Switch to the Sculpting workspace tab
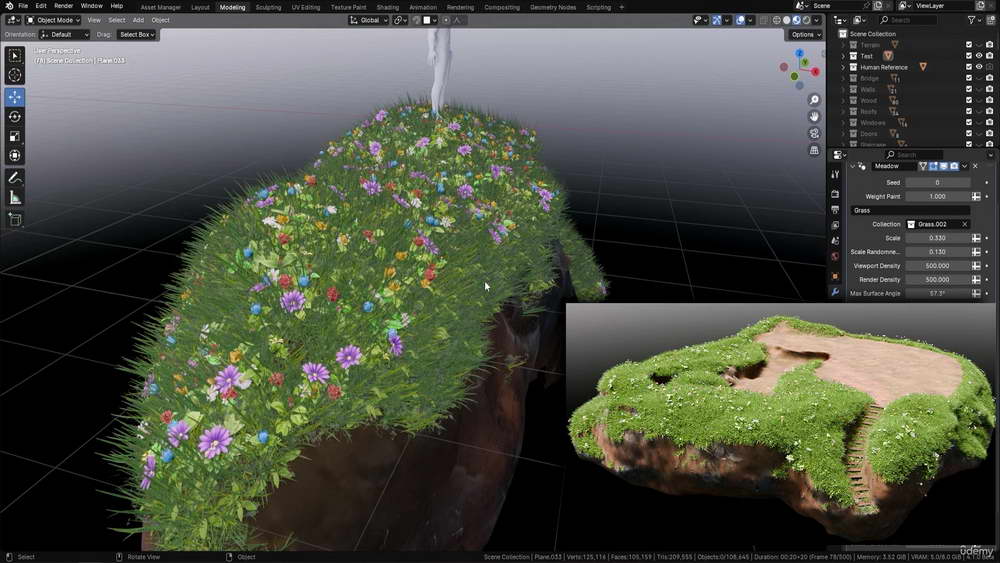The height and width of the screenshot is (563, 1000). point(268,7)
